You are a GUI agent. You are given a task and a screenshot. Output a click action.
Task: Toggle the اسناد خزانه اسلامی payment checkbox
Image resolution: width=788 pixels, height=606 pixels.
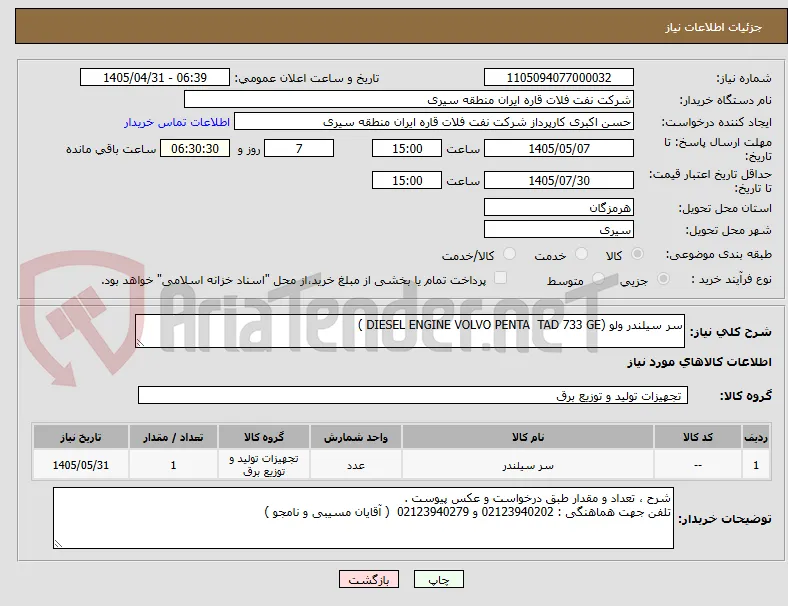point(501,278)
